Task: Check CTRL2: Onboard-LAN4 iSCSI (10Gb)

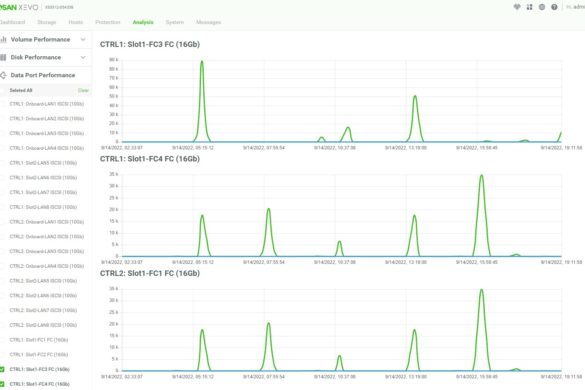Action: coord(47,266)
